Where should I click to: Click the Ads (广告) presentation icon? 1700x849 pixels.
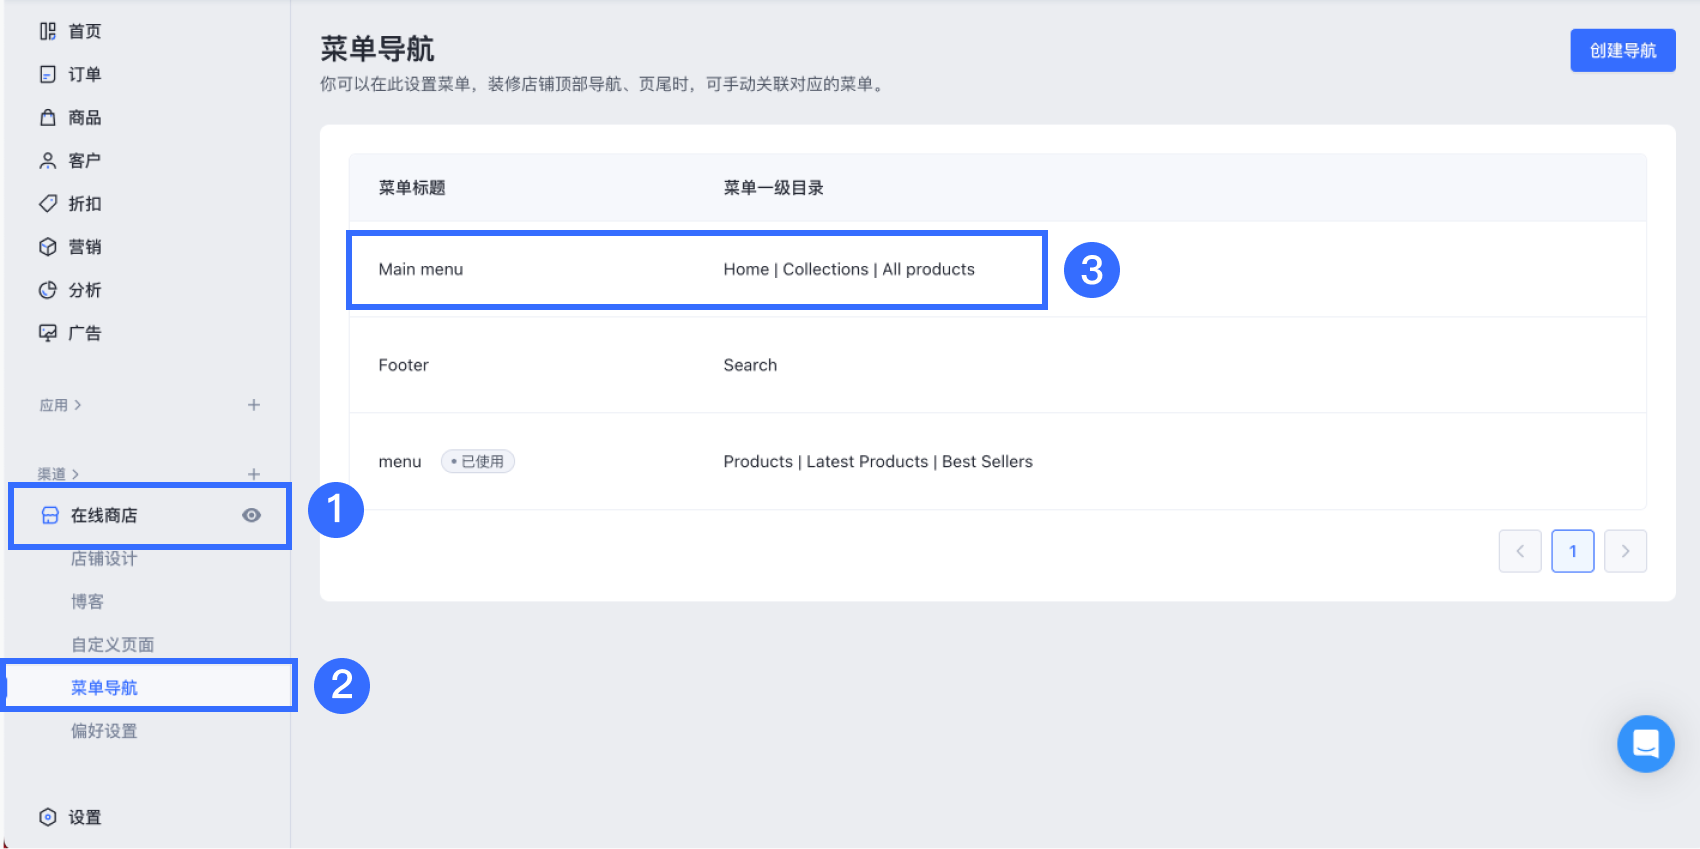[48, 333]
